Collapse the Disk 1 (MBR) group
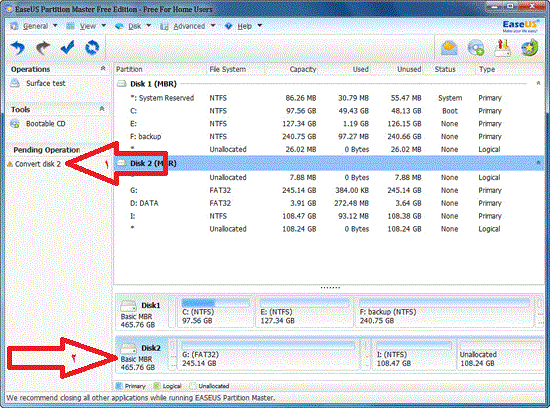This screenshot has width=550, height=408. click(538, 83)
